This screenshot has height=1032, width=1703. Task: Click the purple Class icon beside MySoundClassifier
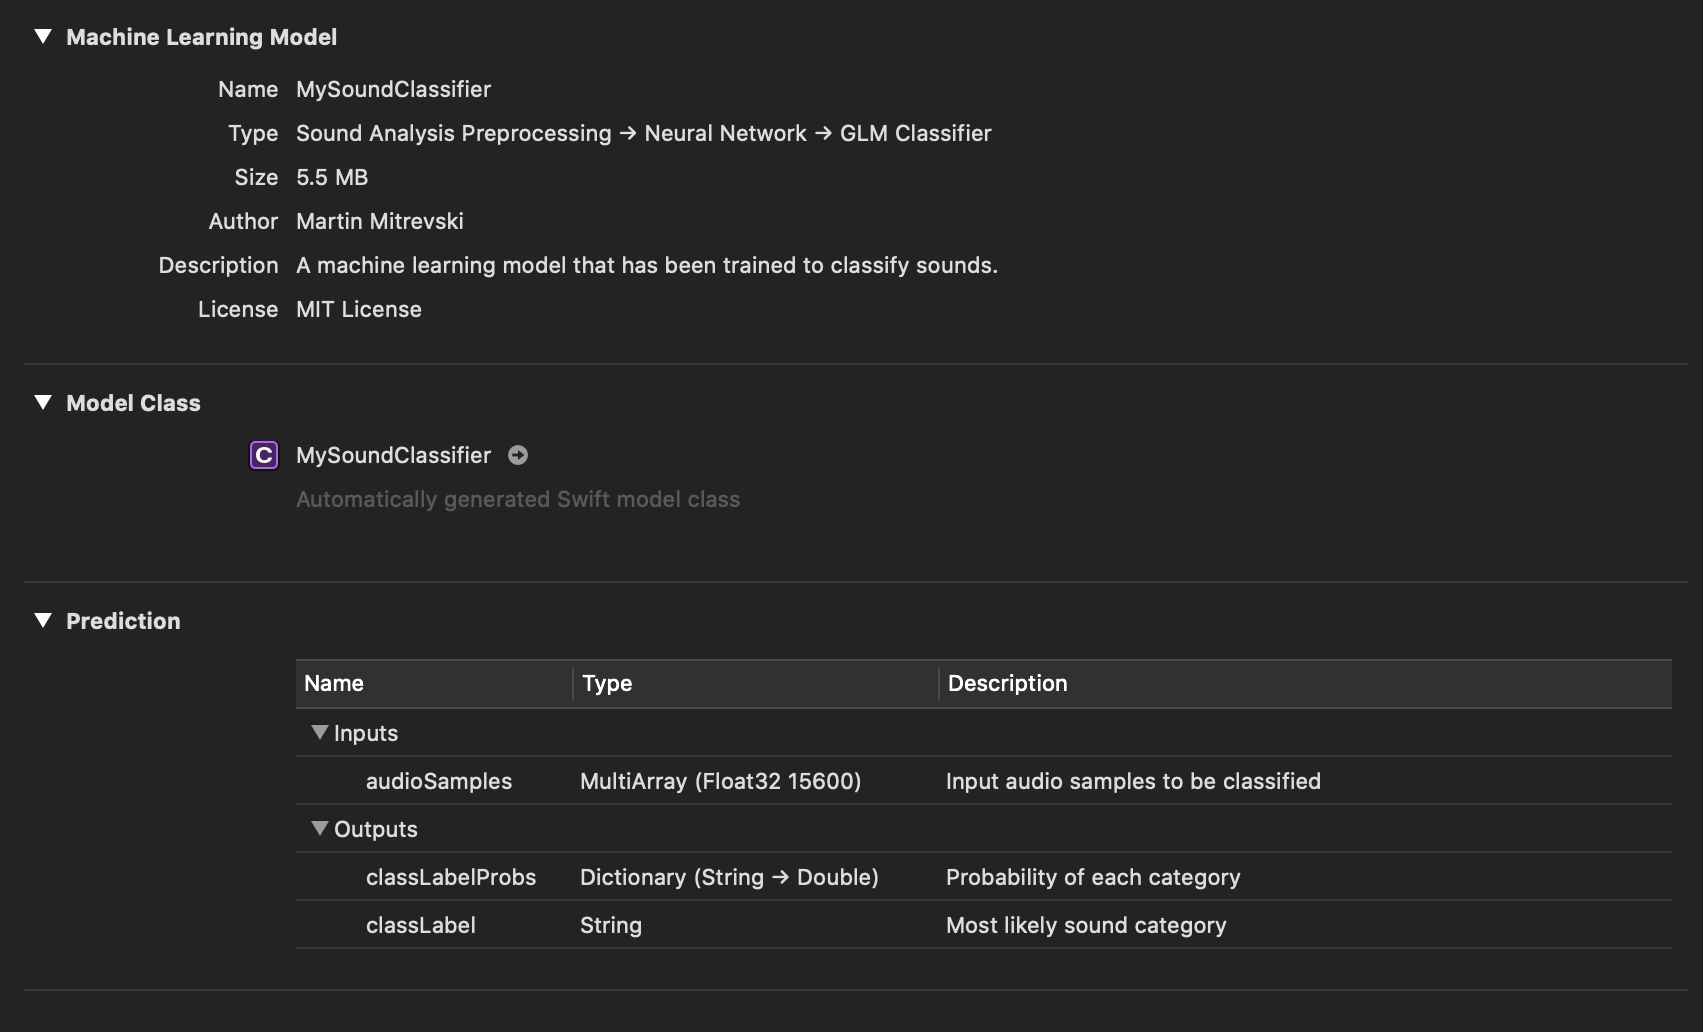pyautogui.click(x=263, y=455)
